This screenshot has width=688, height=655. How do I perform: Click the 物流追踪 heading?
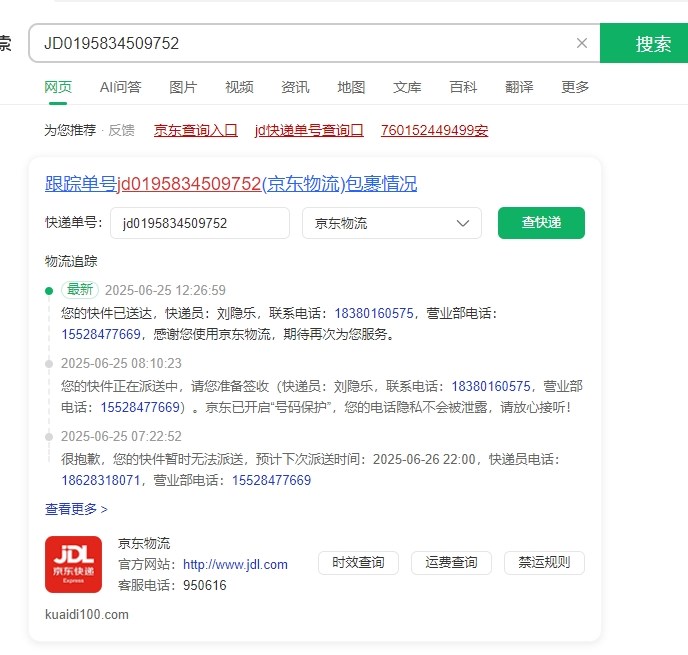coord(71,261)
